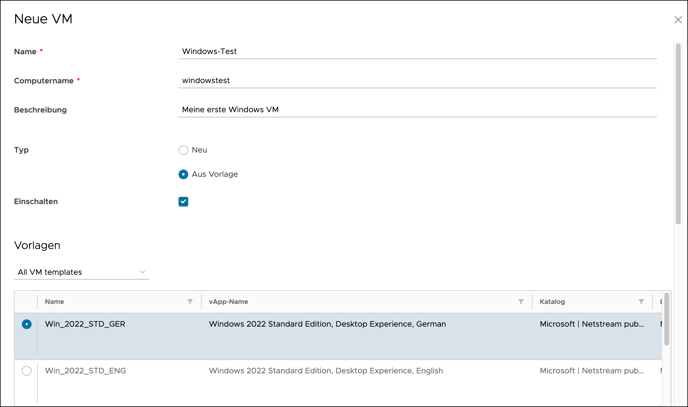This screenshot has width=688, height=407.
Task: Toggle the Einschalten checkbox
Action: coord(183,202)
